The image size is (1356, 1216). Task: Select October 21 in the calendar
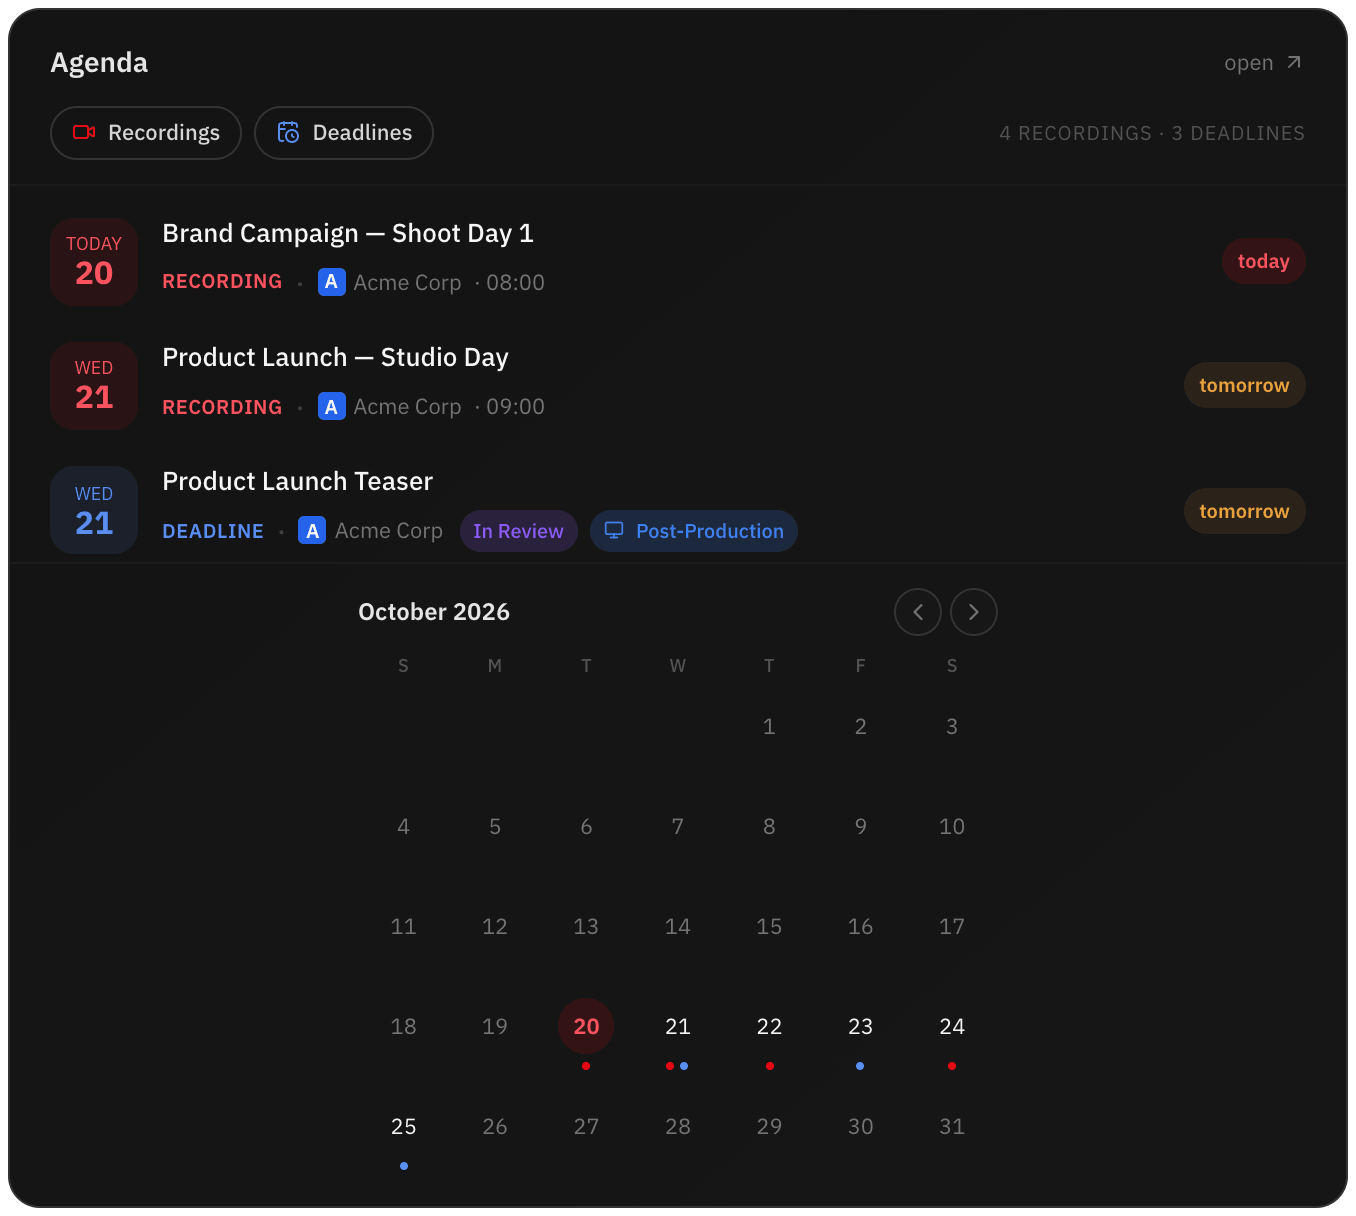(678, 1026)
